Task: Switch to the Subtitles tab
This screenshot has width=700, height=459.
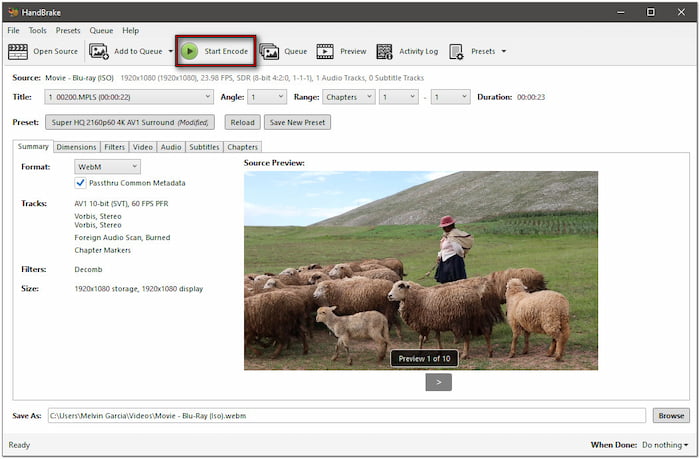Action: (x=204, y=147)
